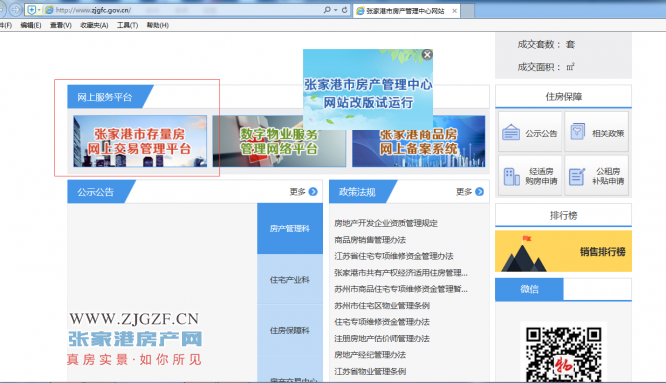Open 江苏省物业管理条例 link
The height and width of the screenshot is (383, 666).
370,371
